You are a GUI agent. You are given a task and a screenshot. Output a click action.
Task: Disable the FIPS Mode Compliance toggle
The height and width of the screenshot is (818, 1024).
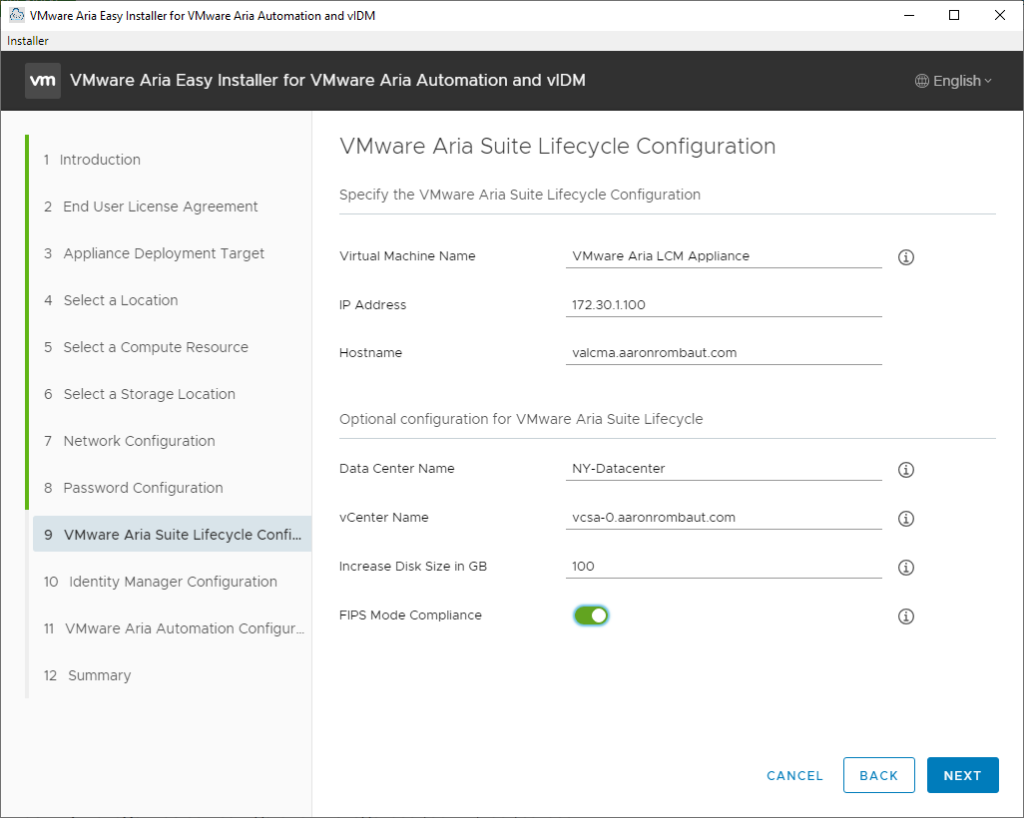(591, 615)
